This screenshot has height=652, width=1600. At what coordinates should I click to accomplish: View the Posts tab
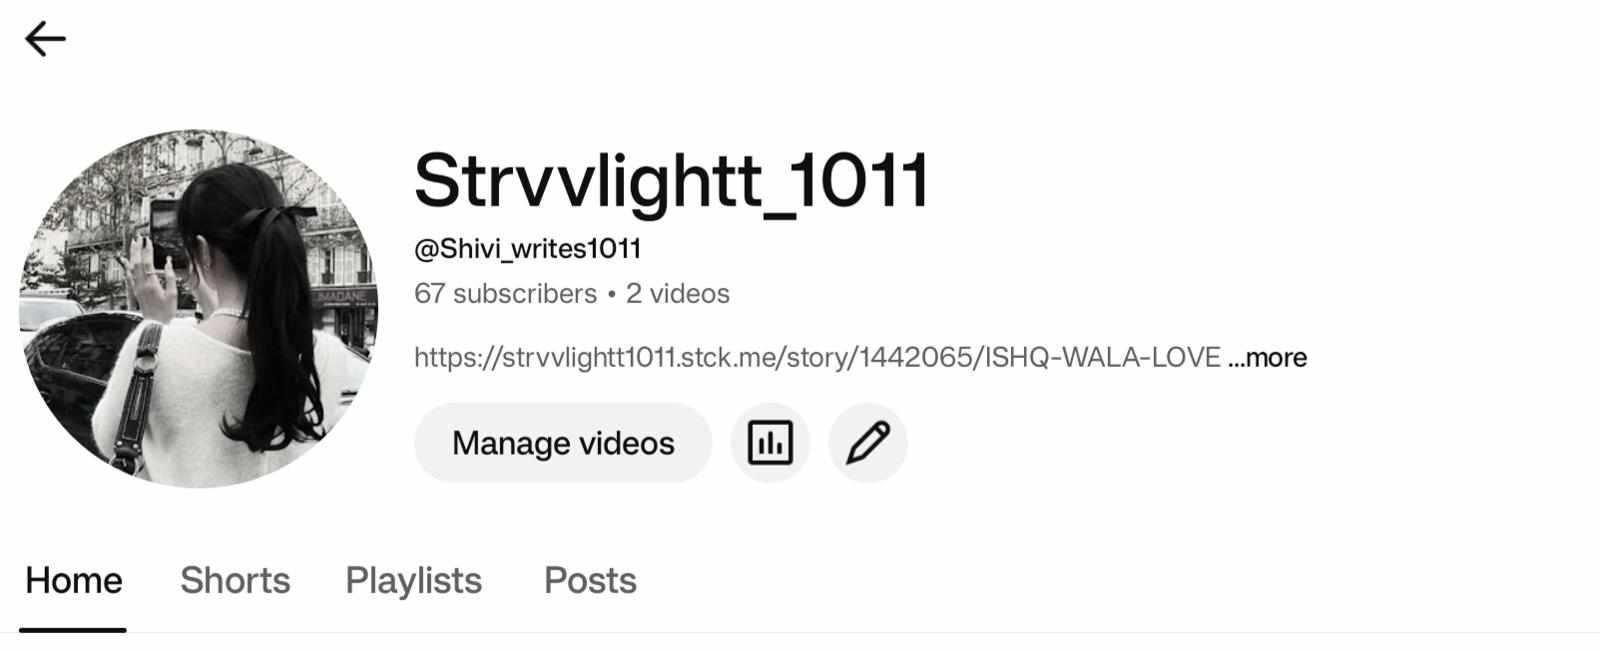point(590,580)
